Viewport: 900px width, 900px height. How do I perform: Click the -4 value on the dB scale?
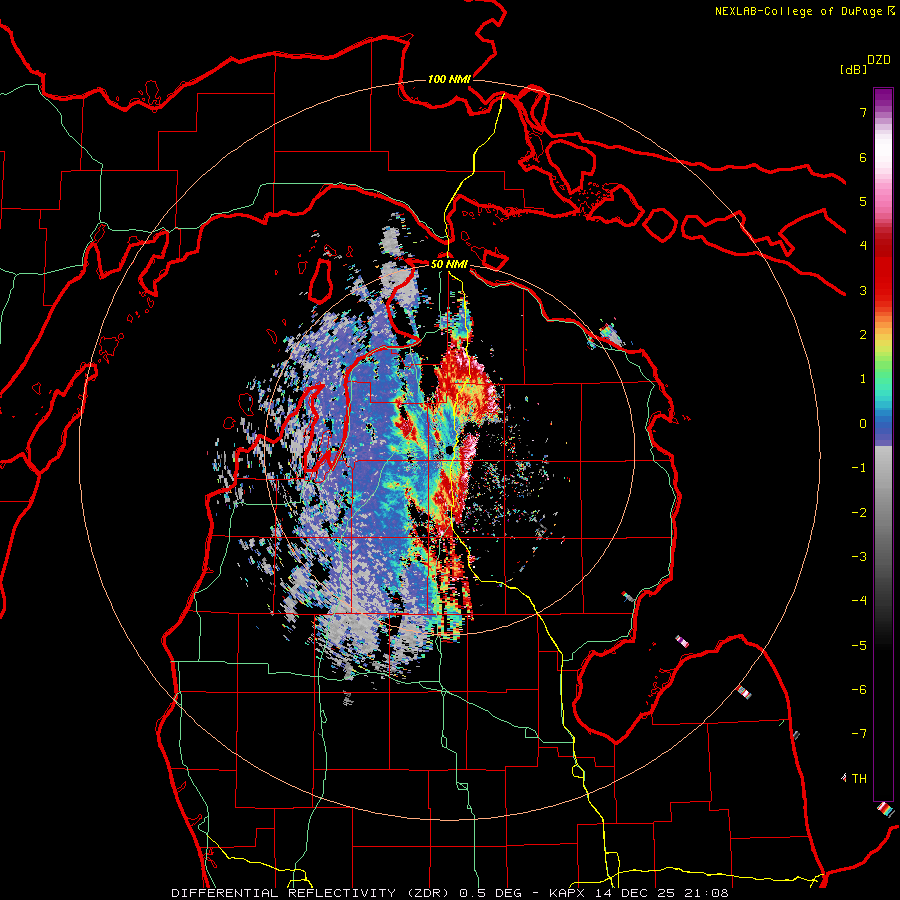tap(859, 601)
